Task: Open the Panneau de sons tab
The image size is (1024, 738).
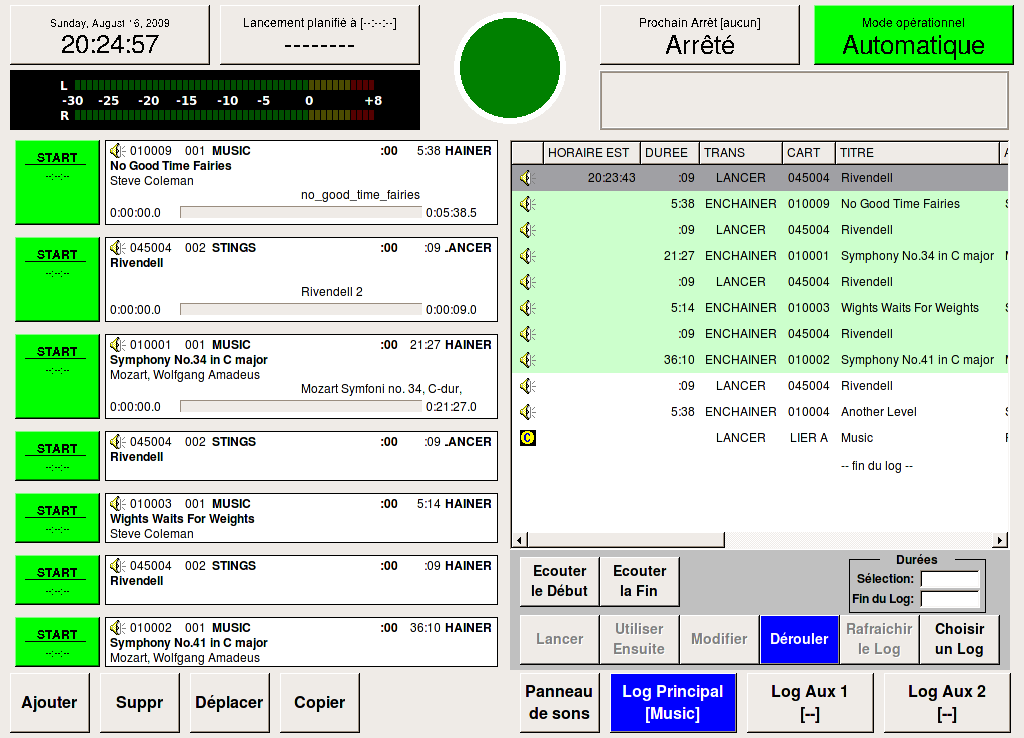Action: pos(559,702)
